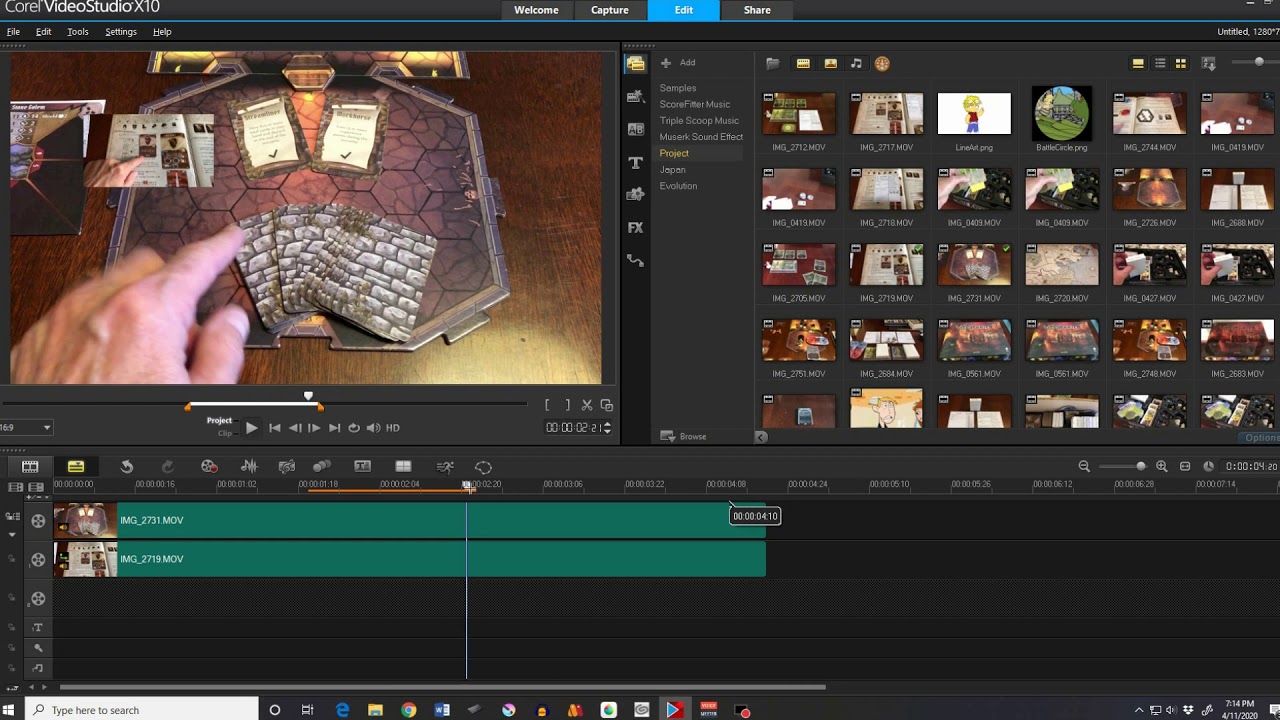Play the preview
The height and width of the screenshot is (720, 1280).
click(251, 428)
